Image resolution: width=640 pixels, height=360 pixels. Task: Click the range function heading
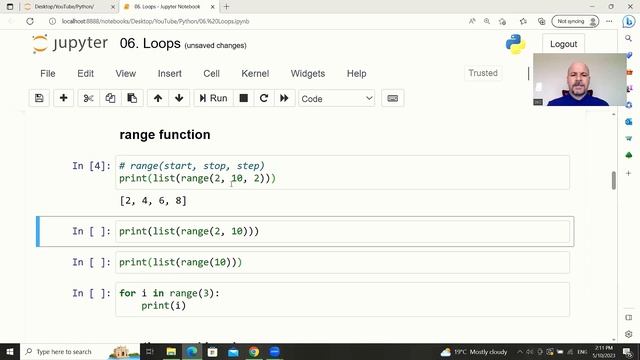(x=165, y=135)
